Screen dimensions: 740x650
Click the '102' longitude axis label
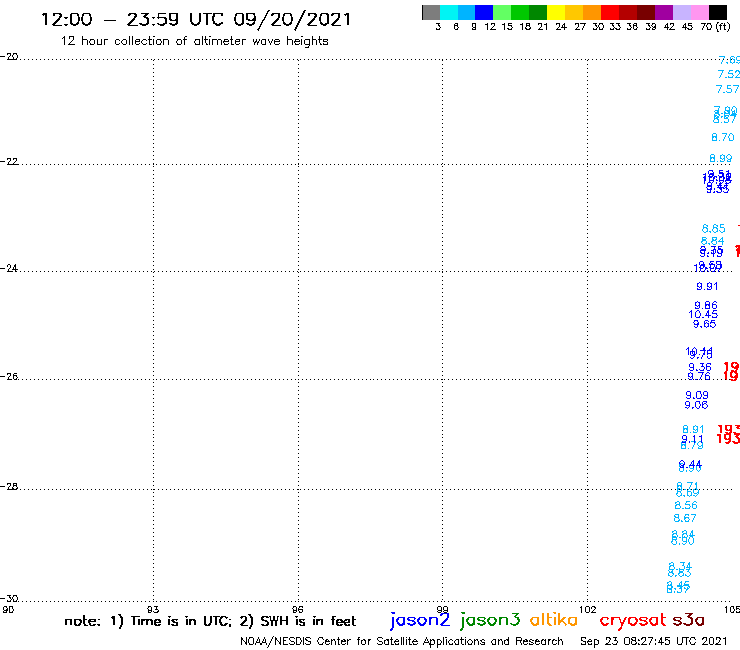tap(588, 609)
